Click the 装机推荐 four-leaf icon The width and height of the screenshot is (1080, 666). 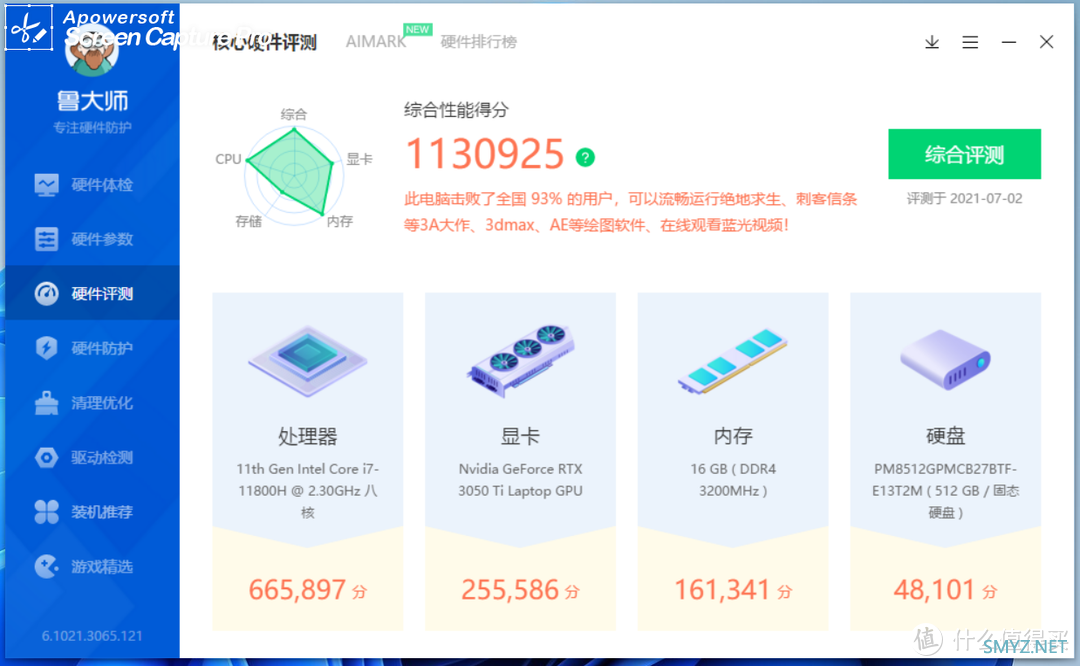pos(46,512)
